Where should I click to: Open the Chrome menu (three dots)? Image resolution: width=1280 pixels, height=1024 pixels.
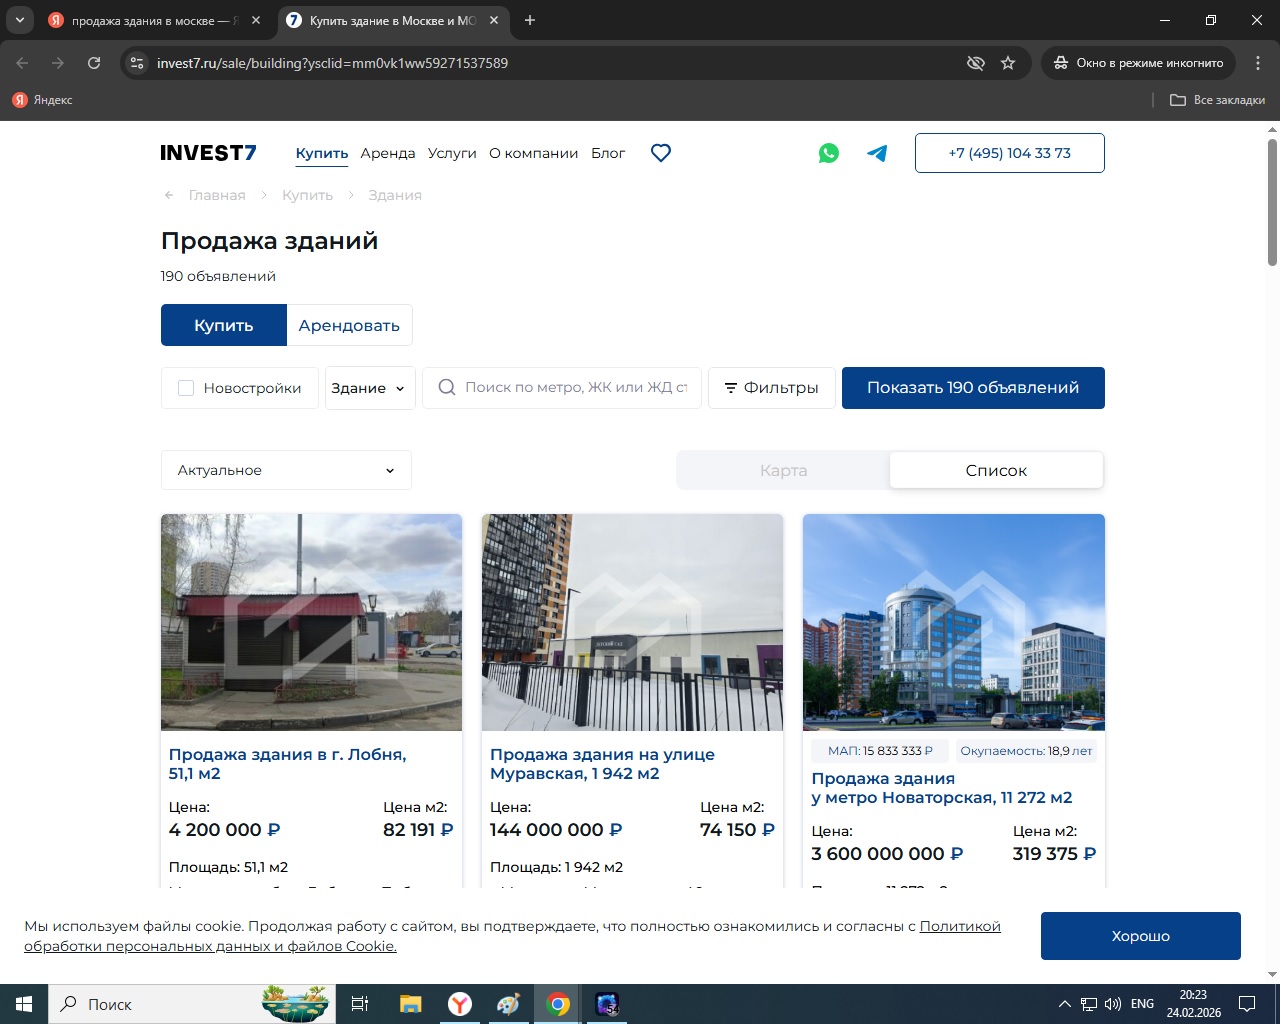tap(1257, 63)
